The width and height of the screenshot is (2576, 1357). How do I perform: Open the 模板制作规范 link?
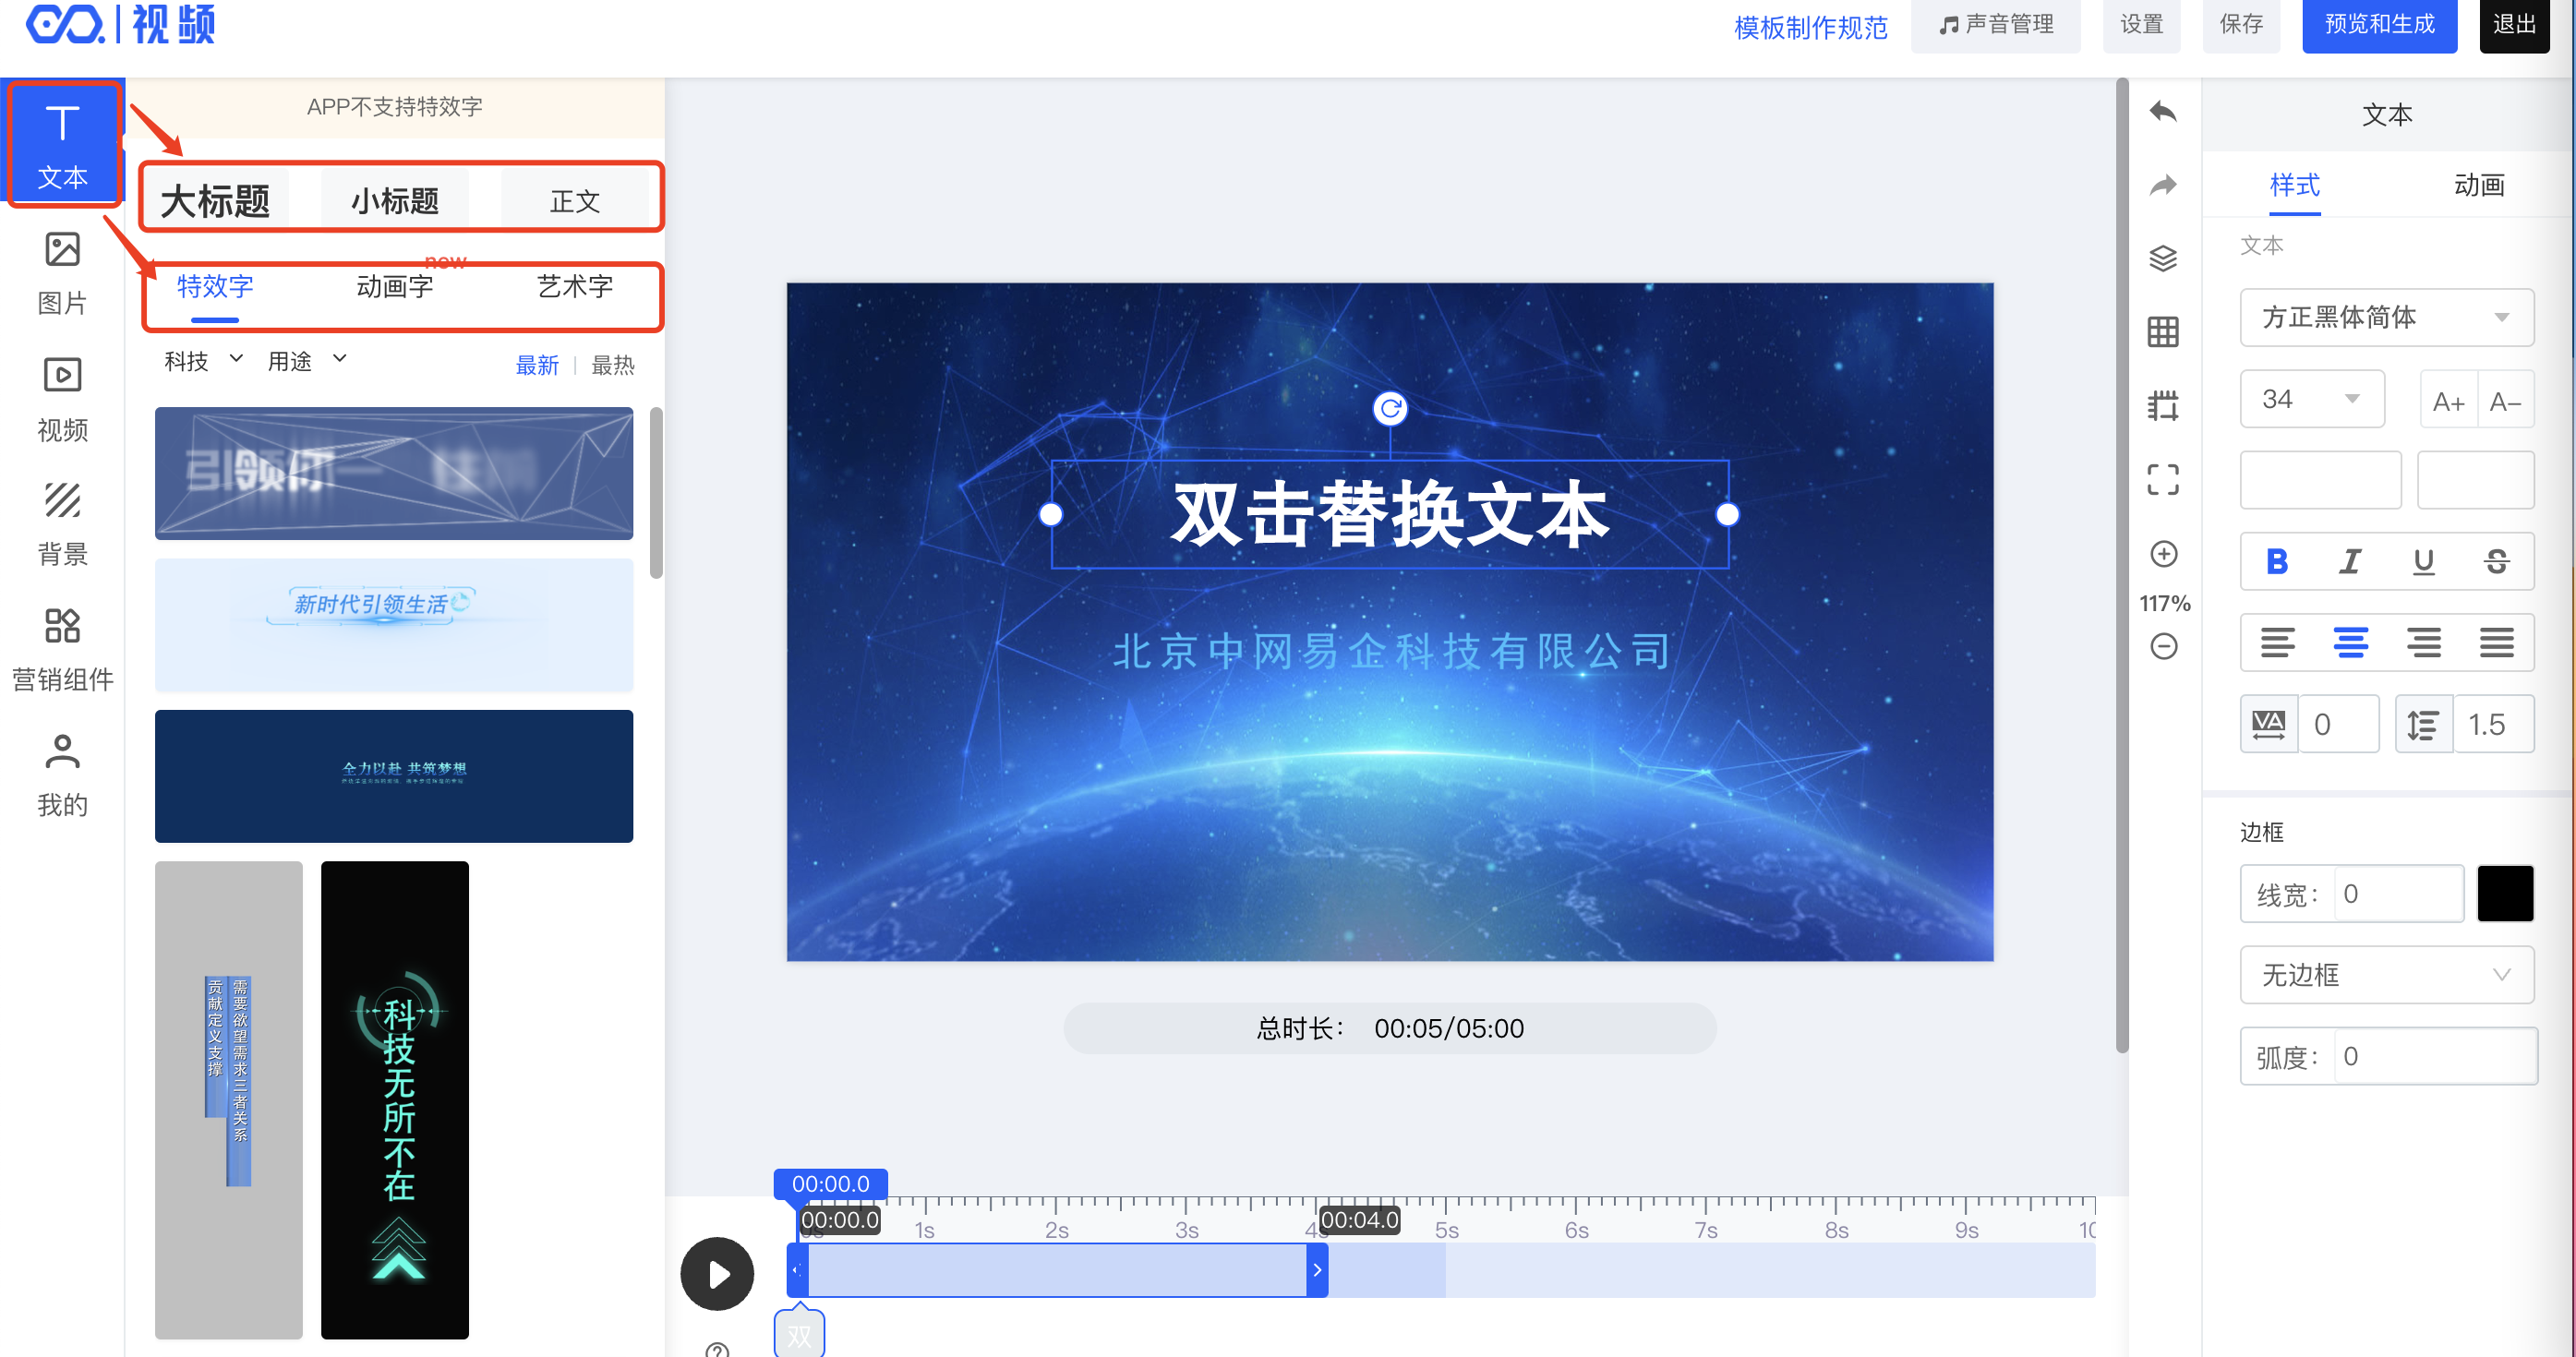point(1810,27)
